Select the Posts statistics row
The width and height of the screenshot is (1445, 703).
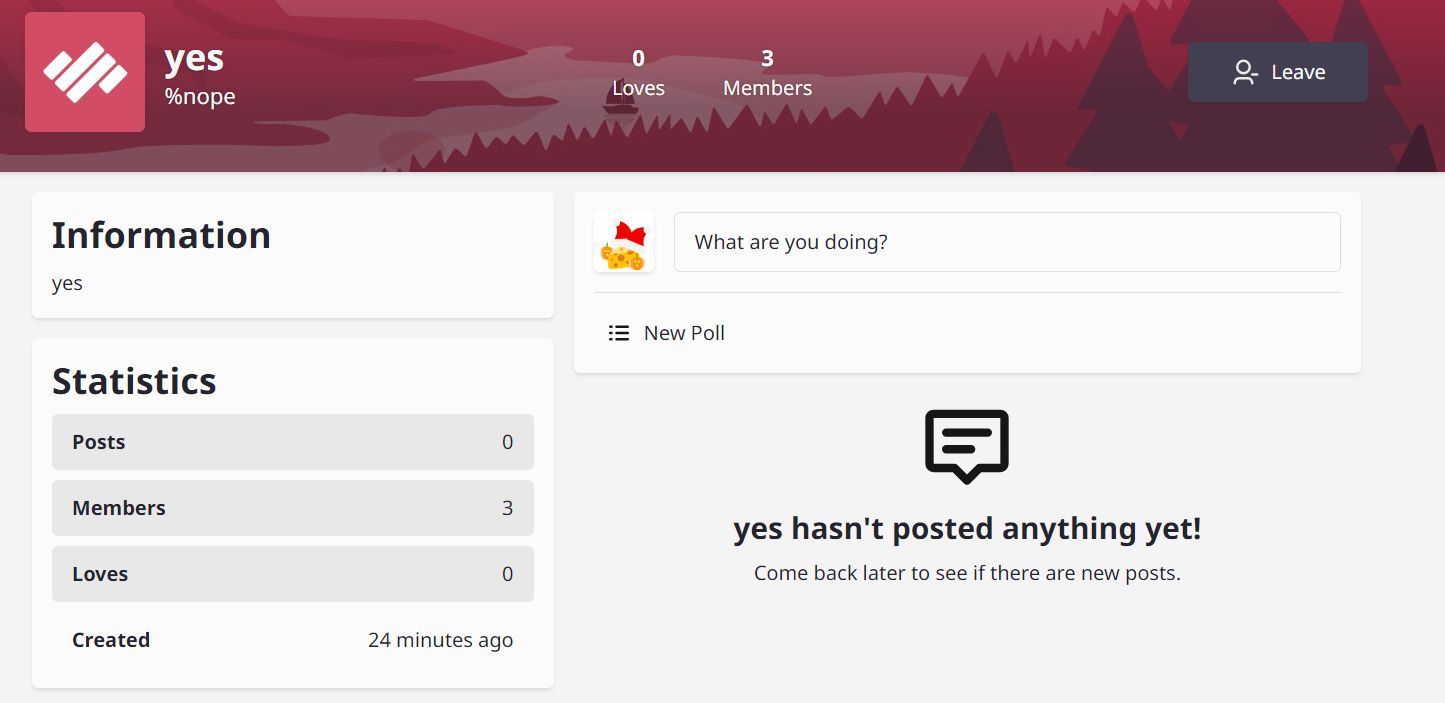(x=293, y=442)
